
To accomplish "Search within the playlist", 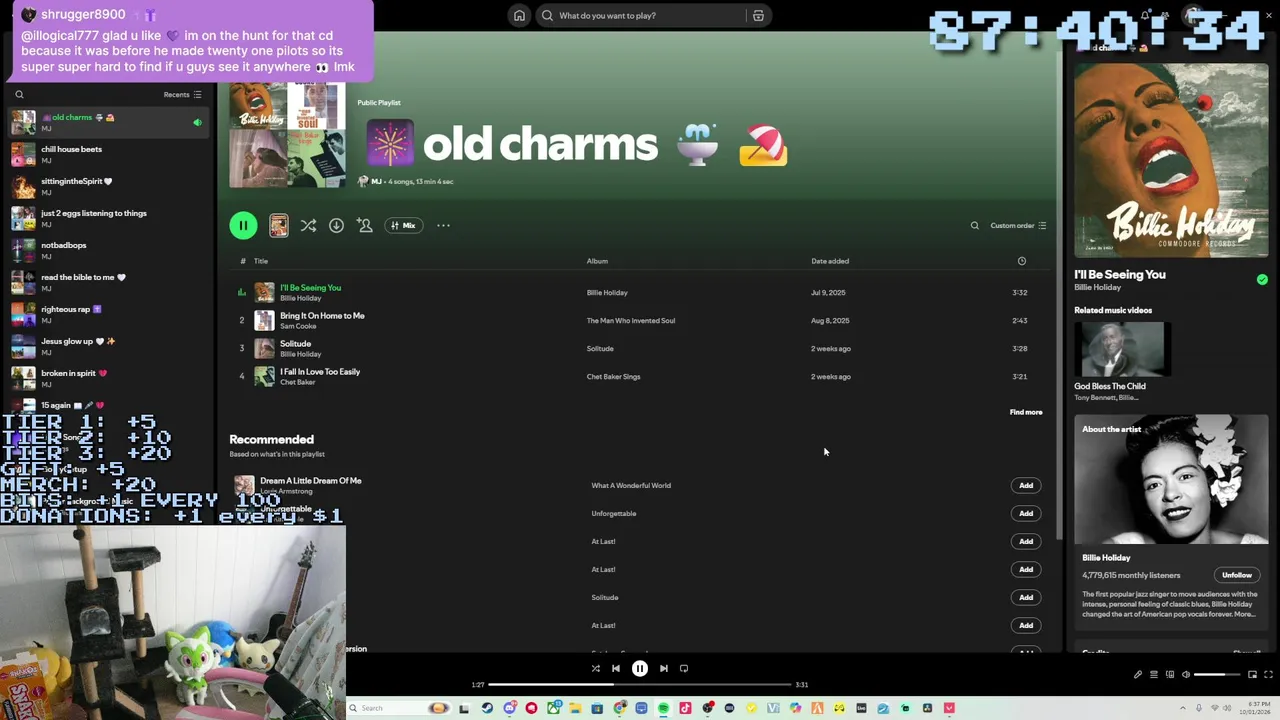I will click(x=975, y=225).
